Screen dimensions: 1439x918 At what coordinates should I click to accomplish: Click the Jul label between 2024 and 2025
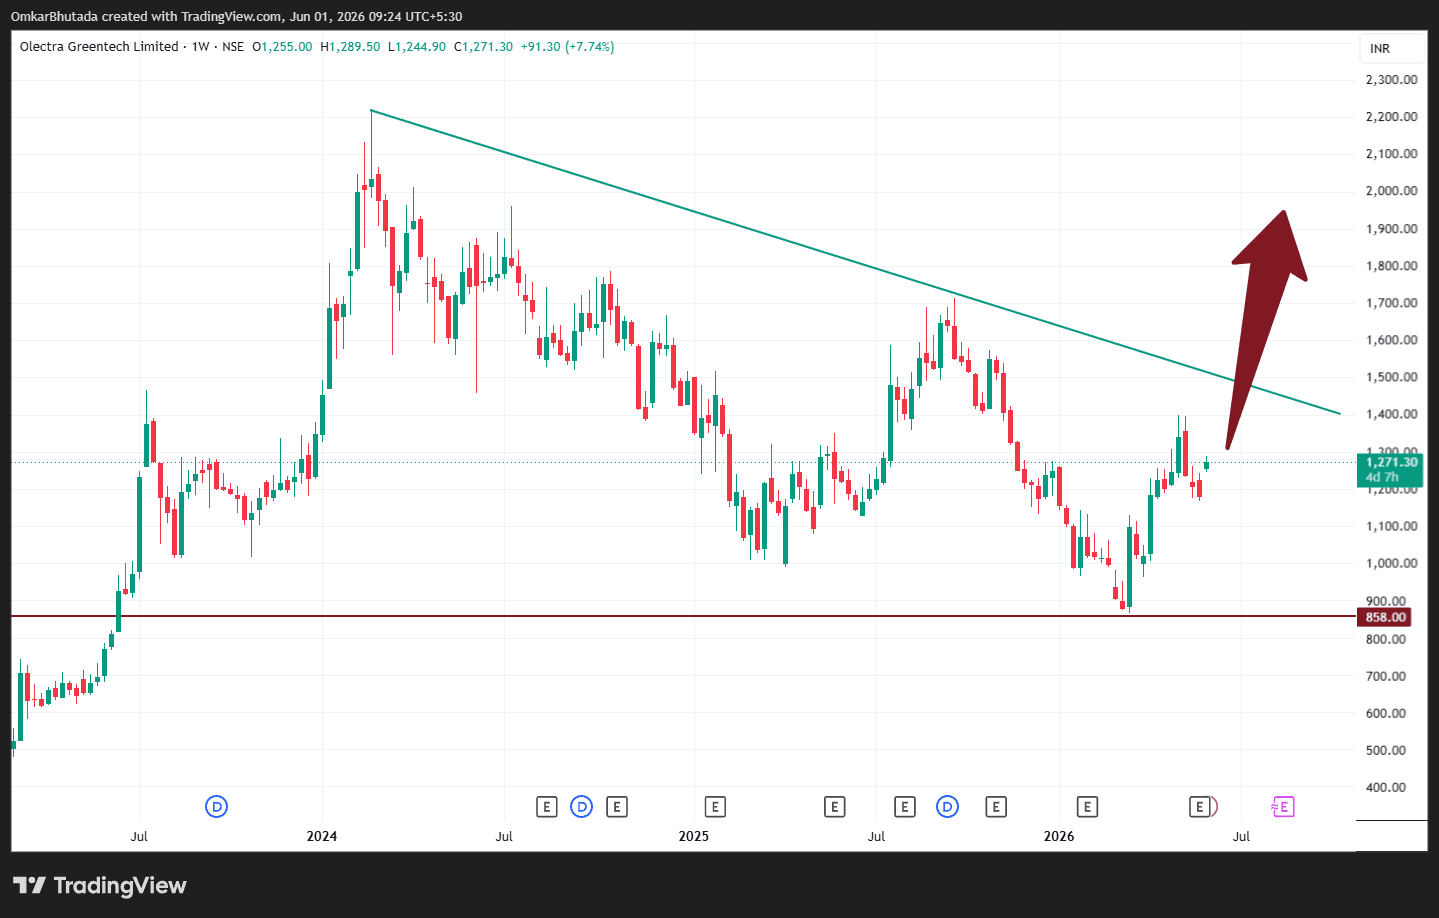504,836
